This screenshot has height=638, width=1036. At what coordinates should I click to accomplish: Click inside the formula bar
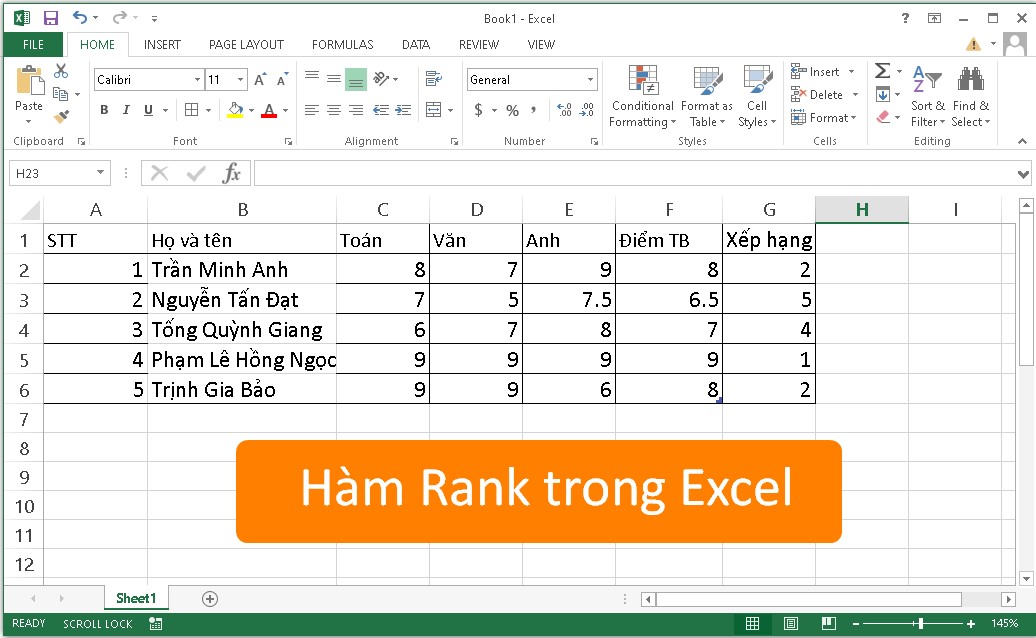tap(635, 174)
